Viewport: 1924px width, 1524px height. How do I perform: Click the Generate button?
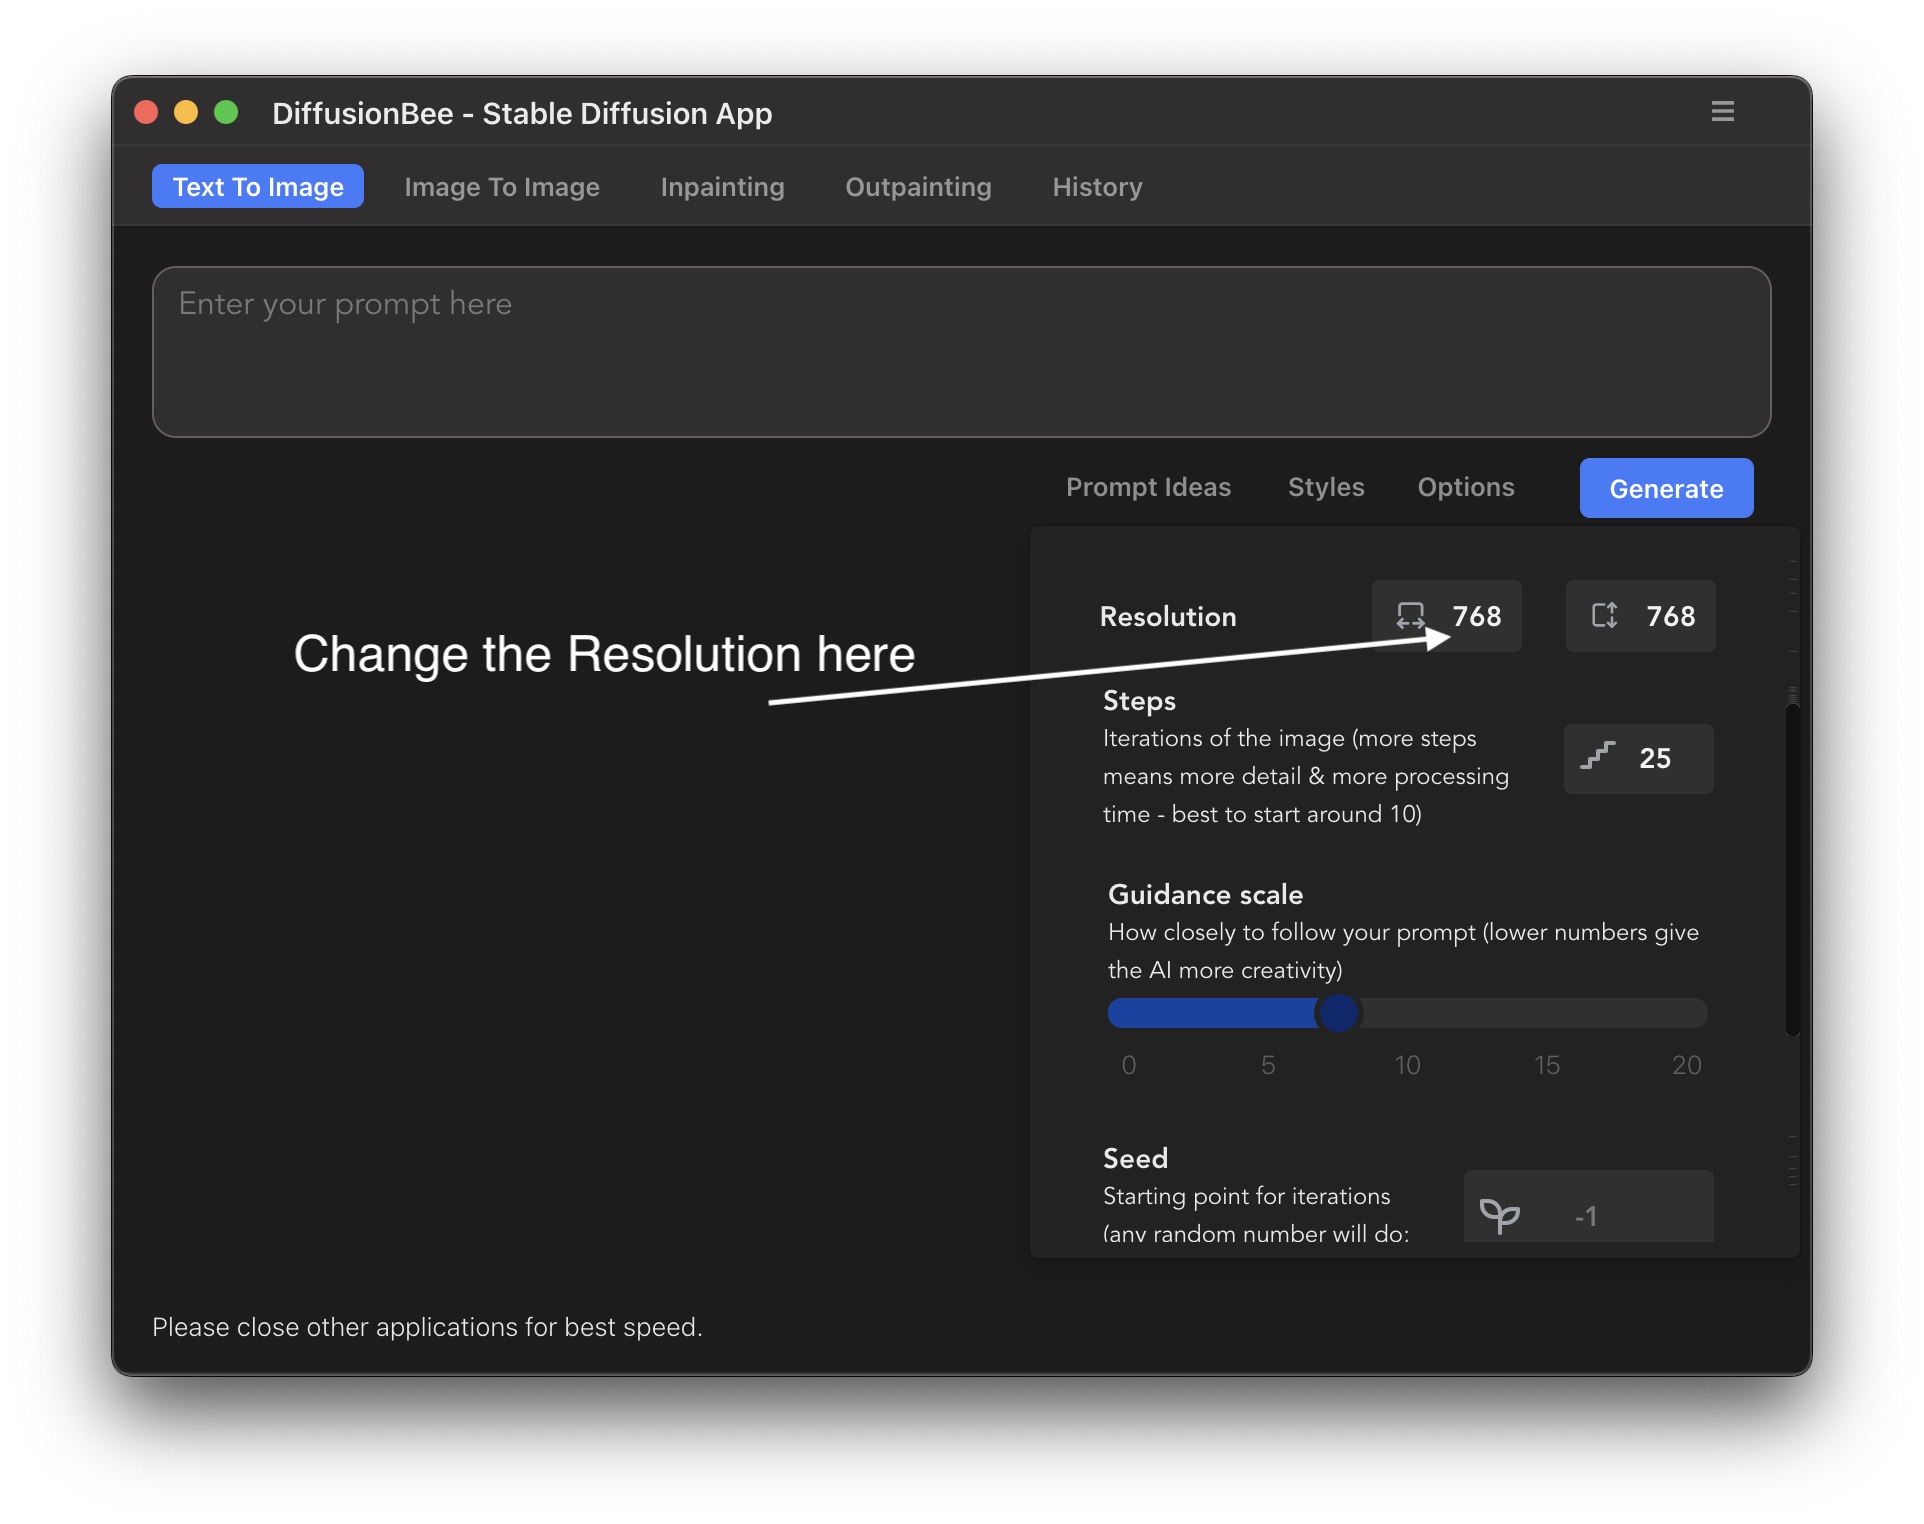tap(1666, 488)
